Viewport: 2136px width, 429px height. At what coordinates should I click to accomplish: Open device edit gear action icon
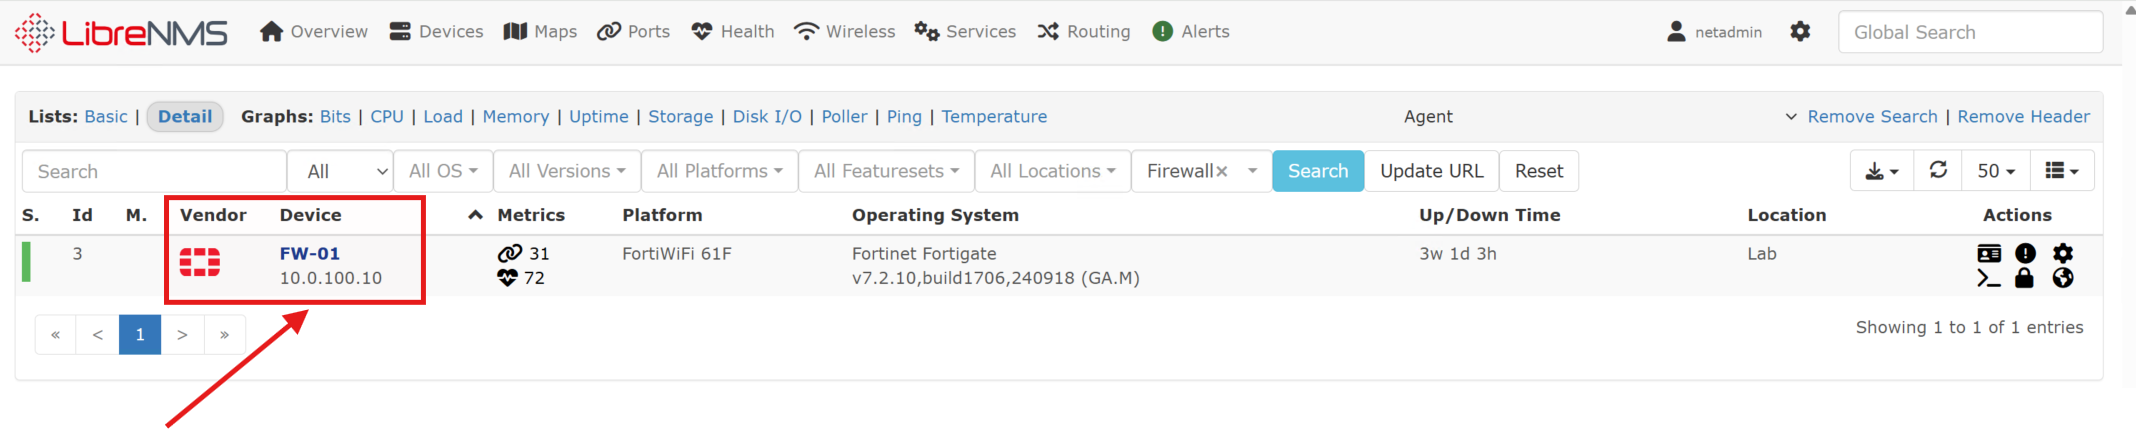tap(2063, 253)
